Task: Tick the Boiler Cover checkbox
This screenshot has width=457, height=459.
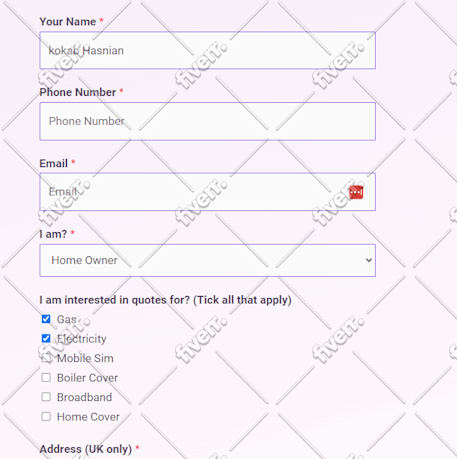Action: point(46,378)
